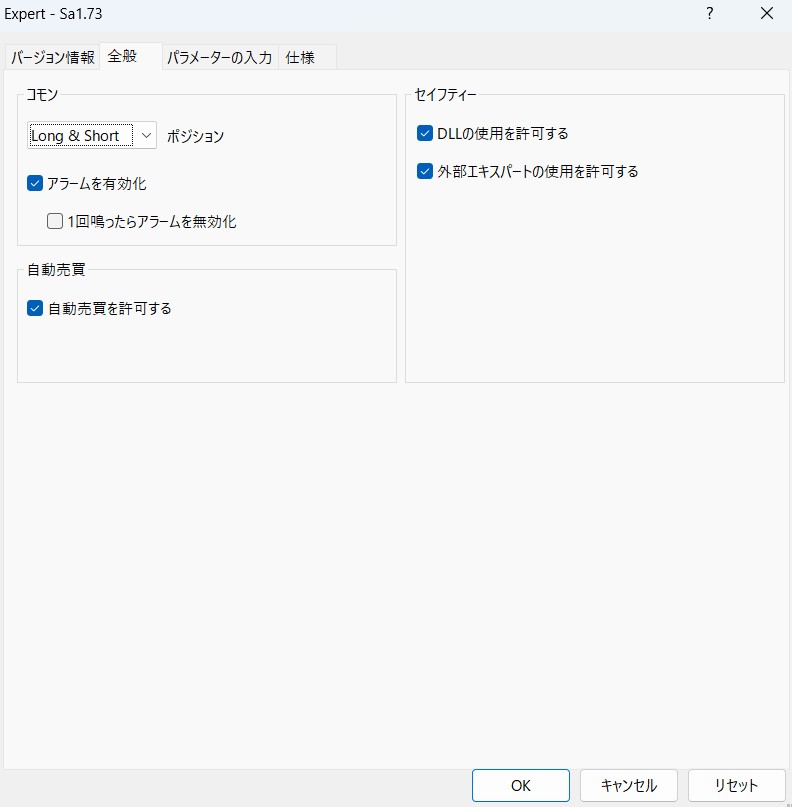Open the パラメーターの入力 tab
The height and width of the screenshot is (807, 792).
219,57
